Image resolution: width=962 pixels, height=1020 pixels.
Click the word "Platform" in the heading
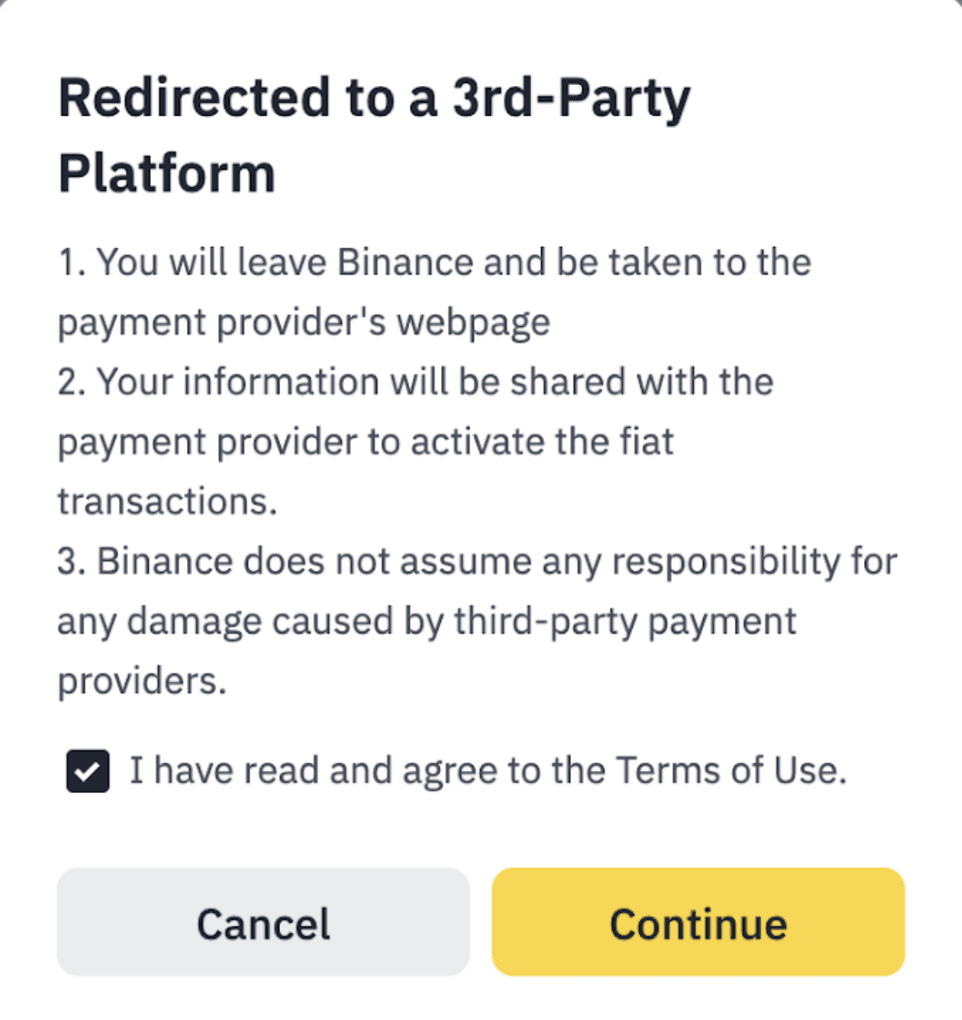point(166,174)
